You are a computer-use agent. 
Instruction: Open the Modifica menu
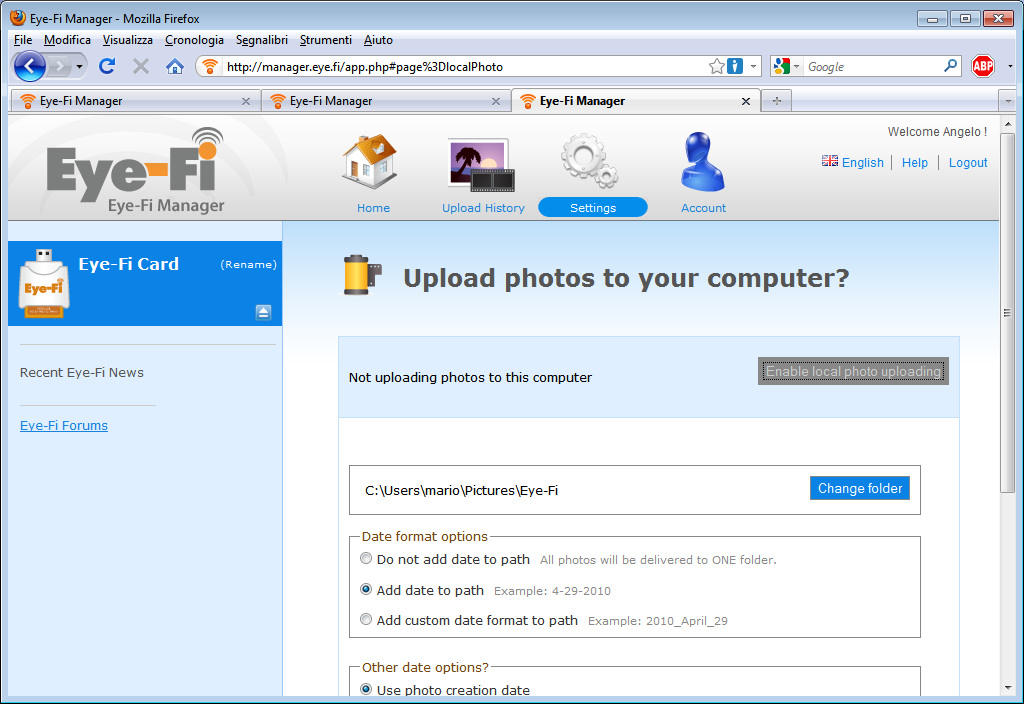pyautogui.click(x=67, y=40)
